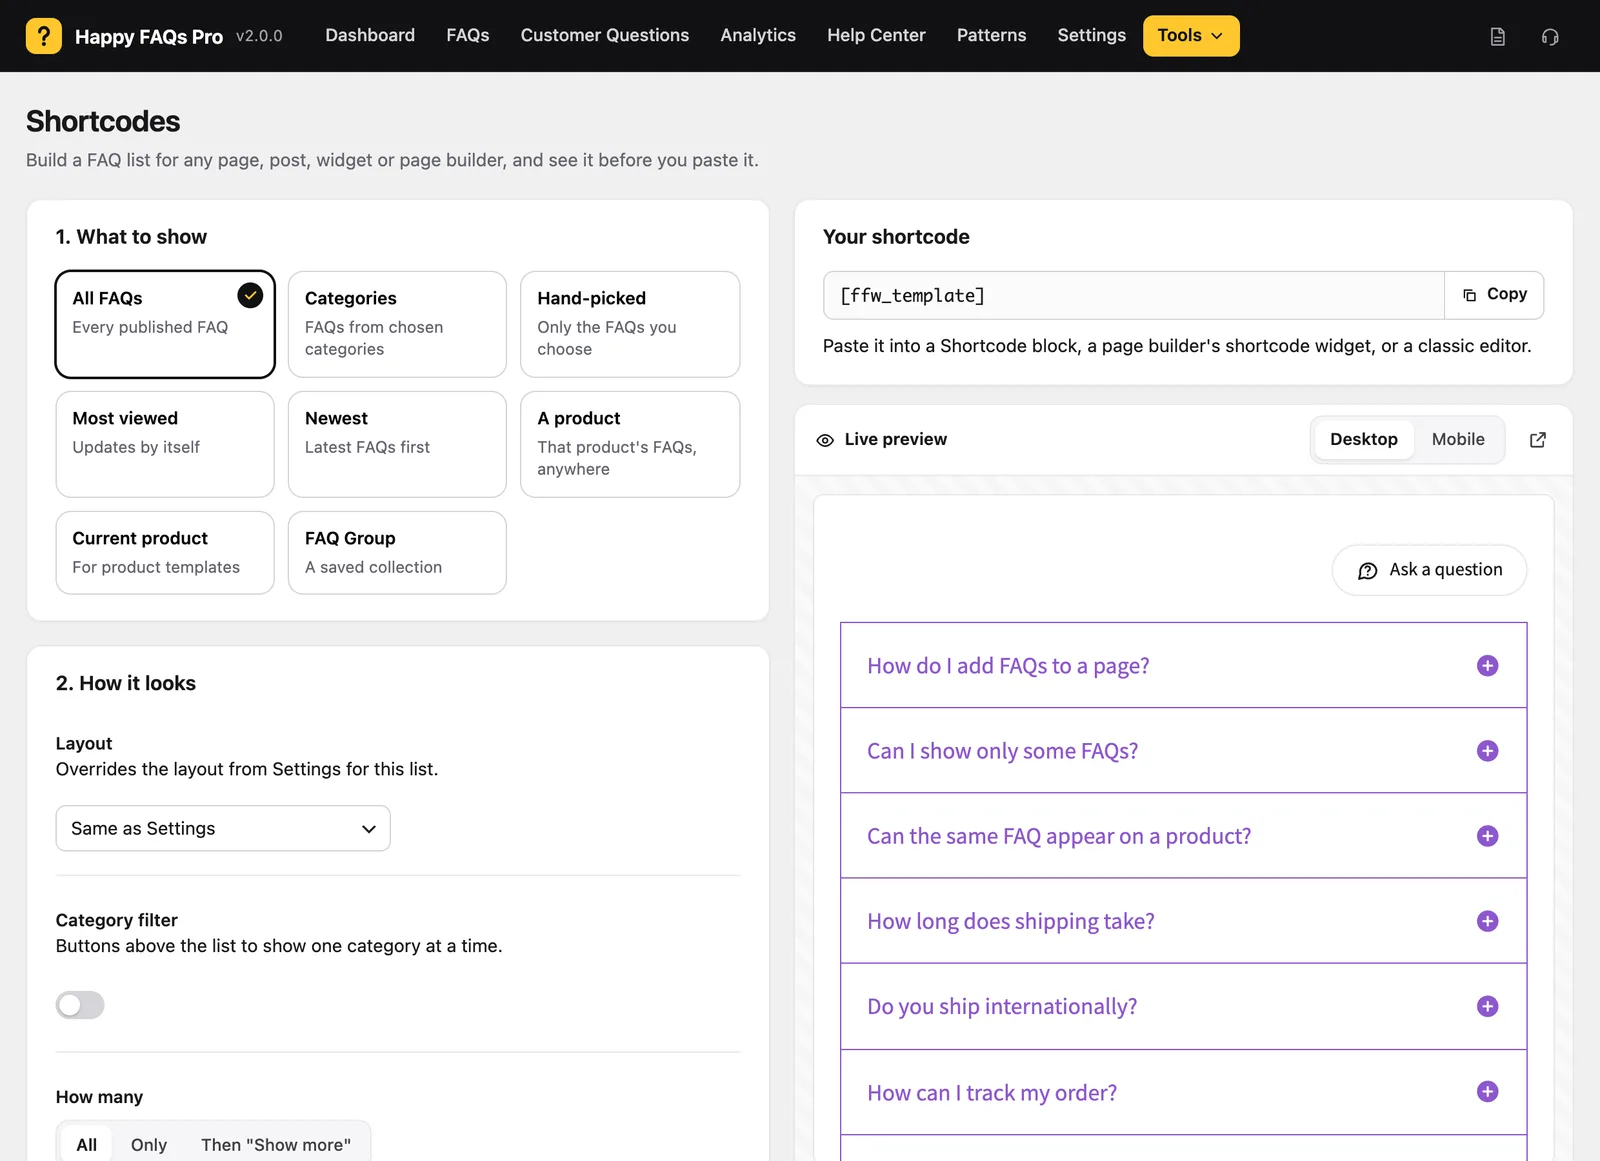Select 'Only' in How many options
This screenshot has height=1161, width=1600.
click(149, 1145)
